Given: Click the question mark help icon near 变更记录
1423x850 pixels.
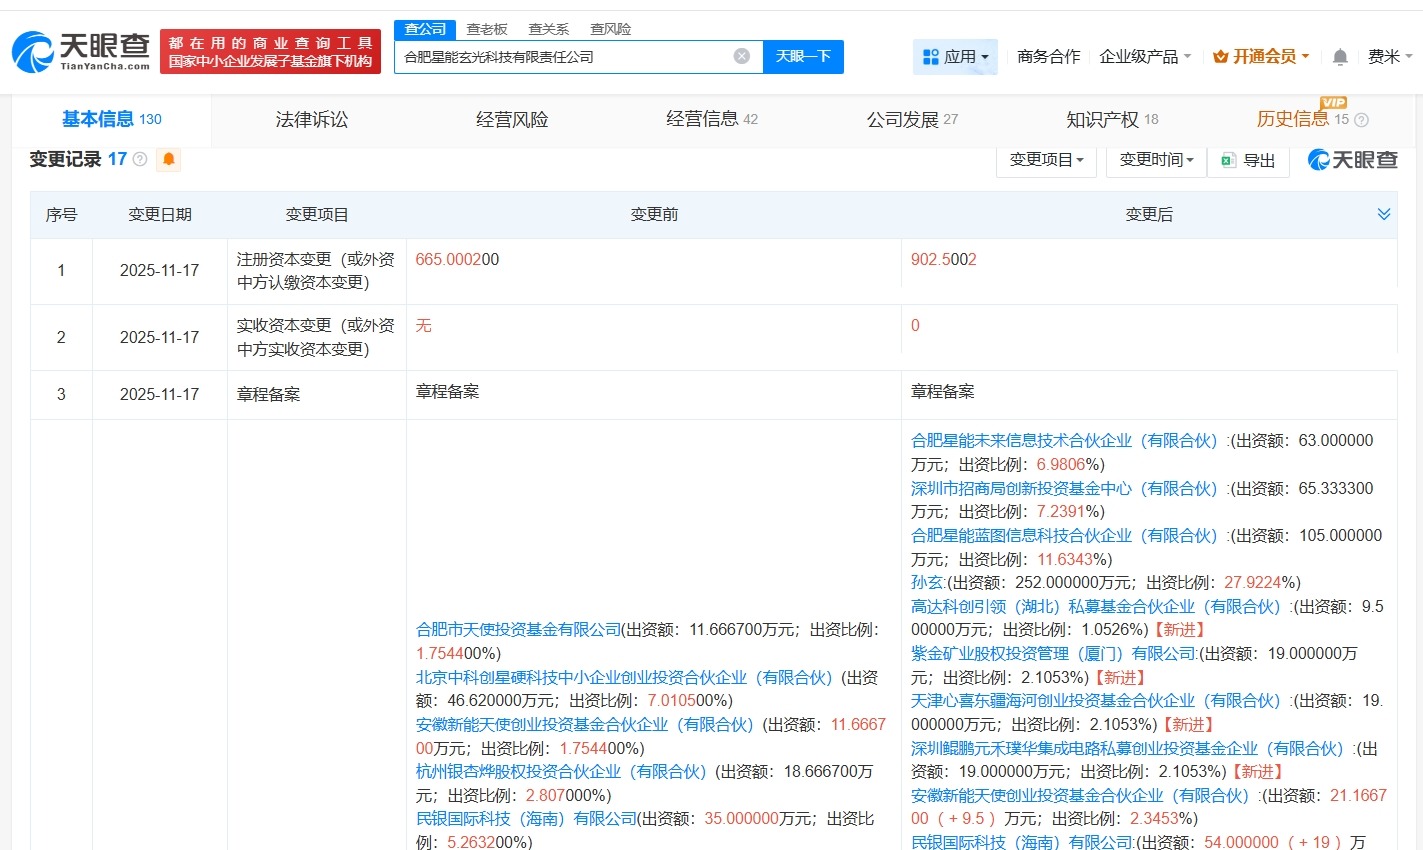Looking at the screenshot, I should (139, 158).
